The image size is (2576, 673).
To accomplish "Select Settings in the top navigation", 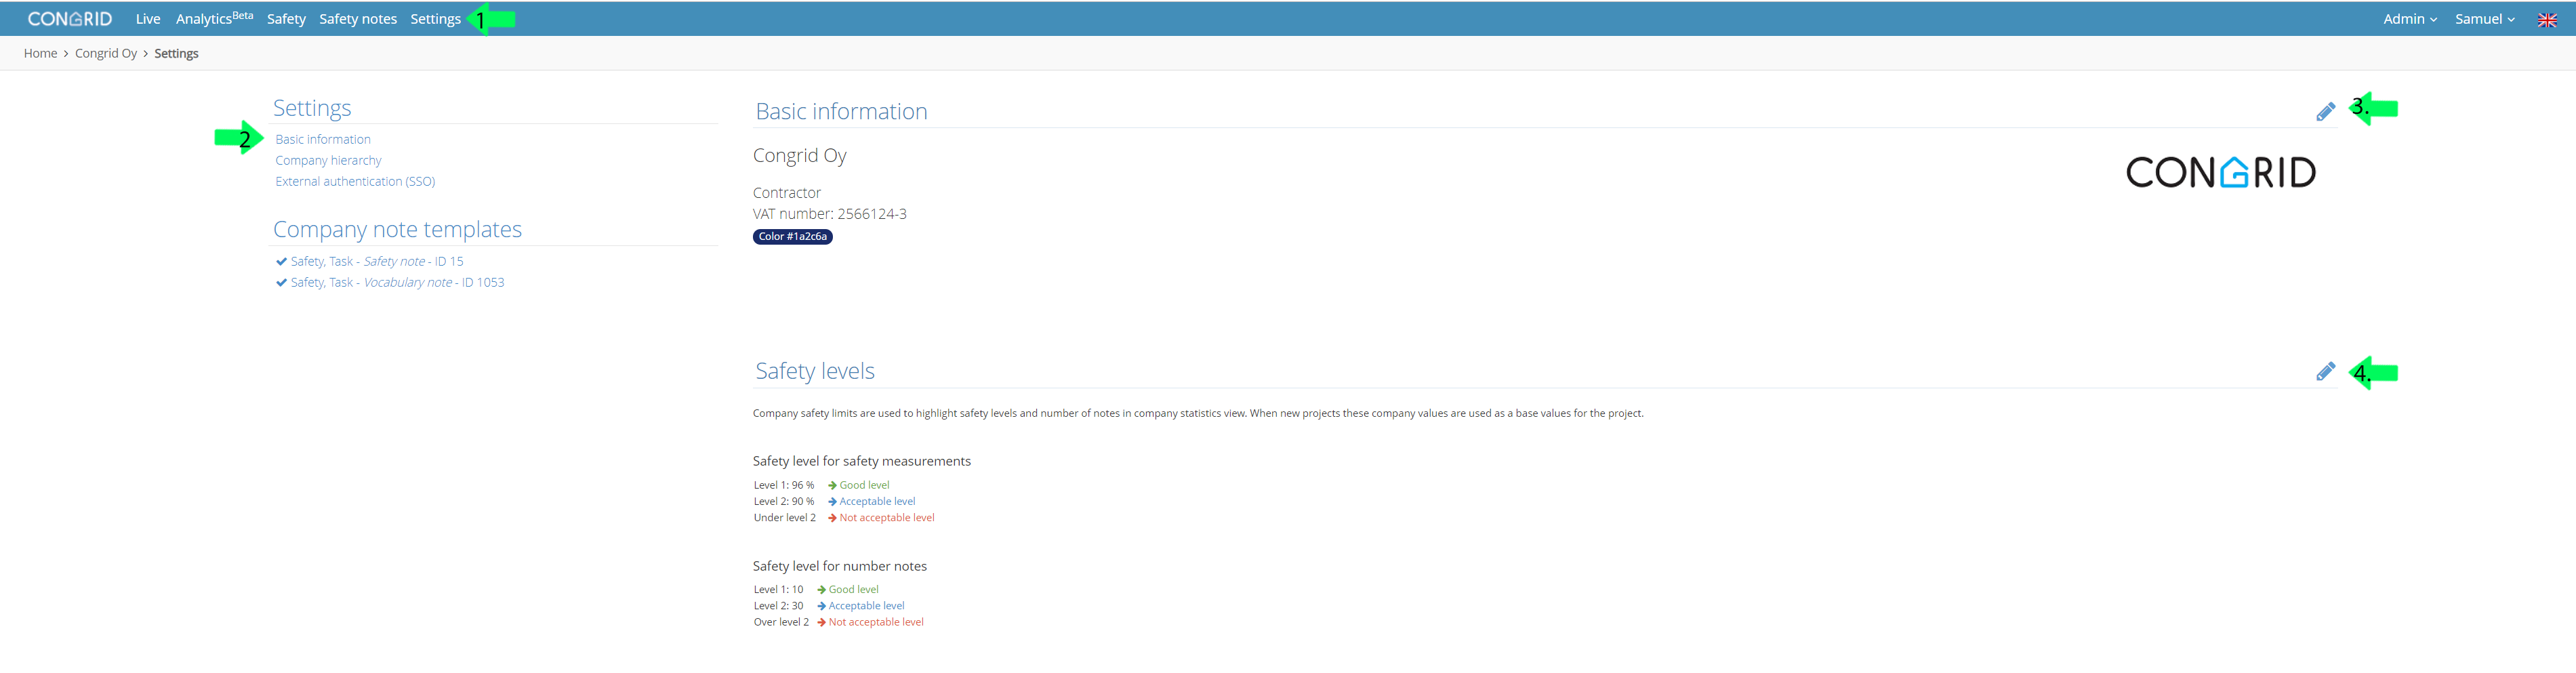I will pyautogui.click(x=435, y=19).
